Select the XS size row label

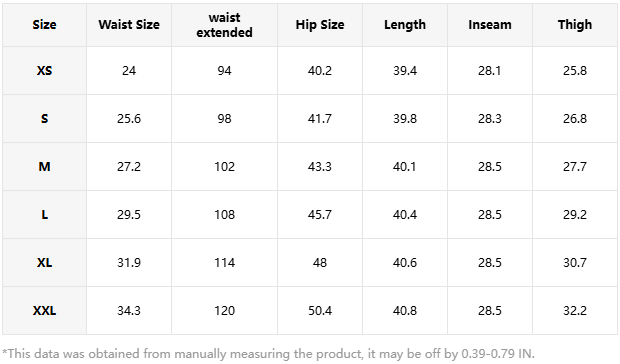pyautogui.click(x=44, y=71)
